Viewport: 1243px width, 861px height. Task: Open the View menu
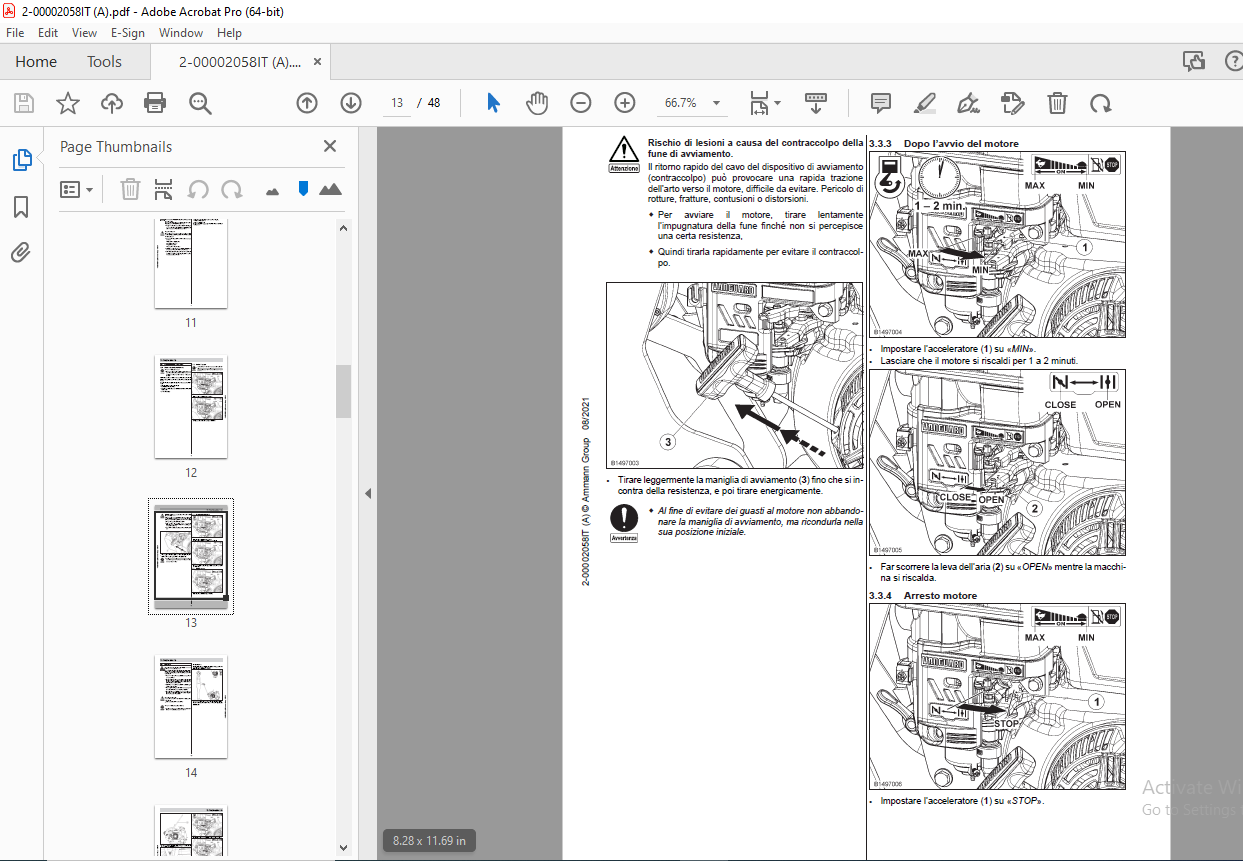point(84,32)
